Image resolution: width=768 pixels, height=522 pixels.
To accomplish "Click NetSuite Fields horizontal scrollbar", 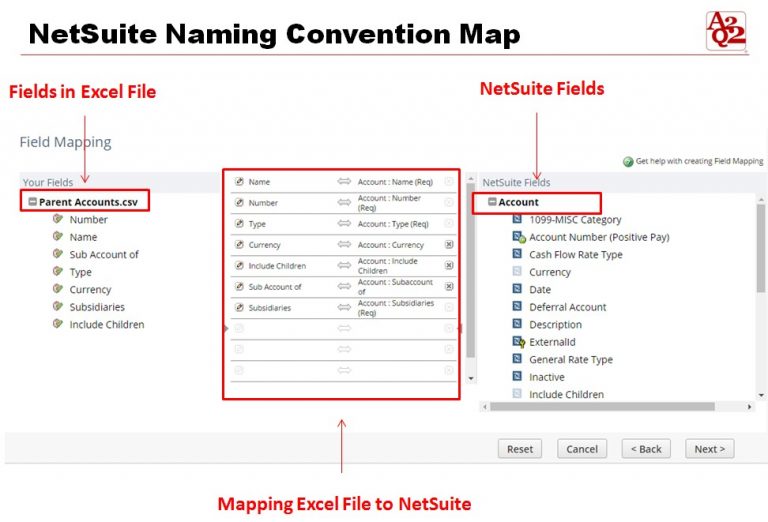I will pyautogui.click(x=602, y=406).
